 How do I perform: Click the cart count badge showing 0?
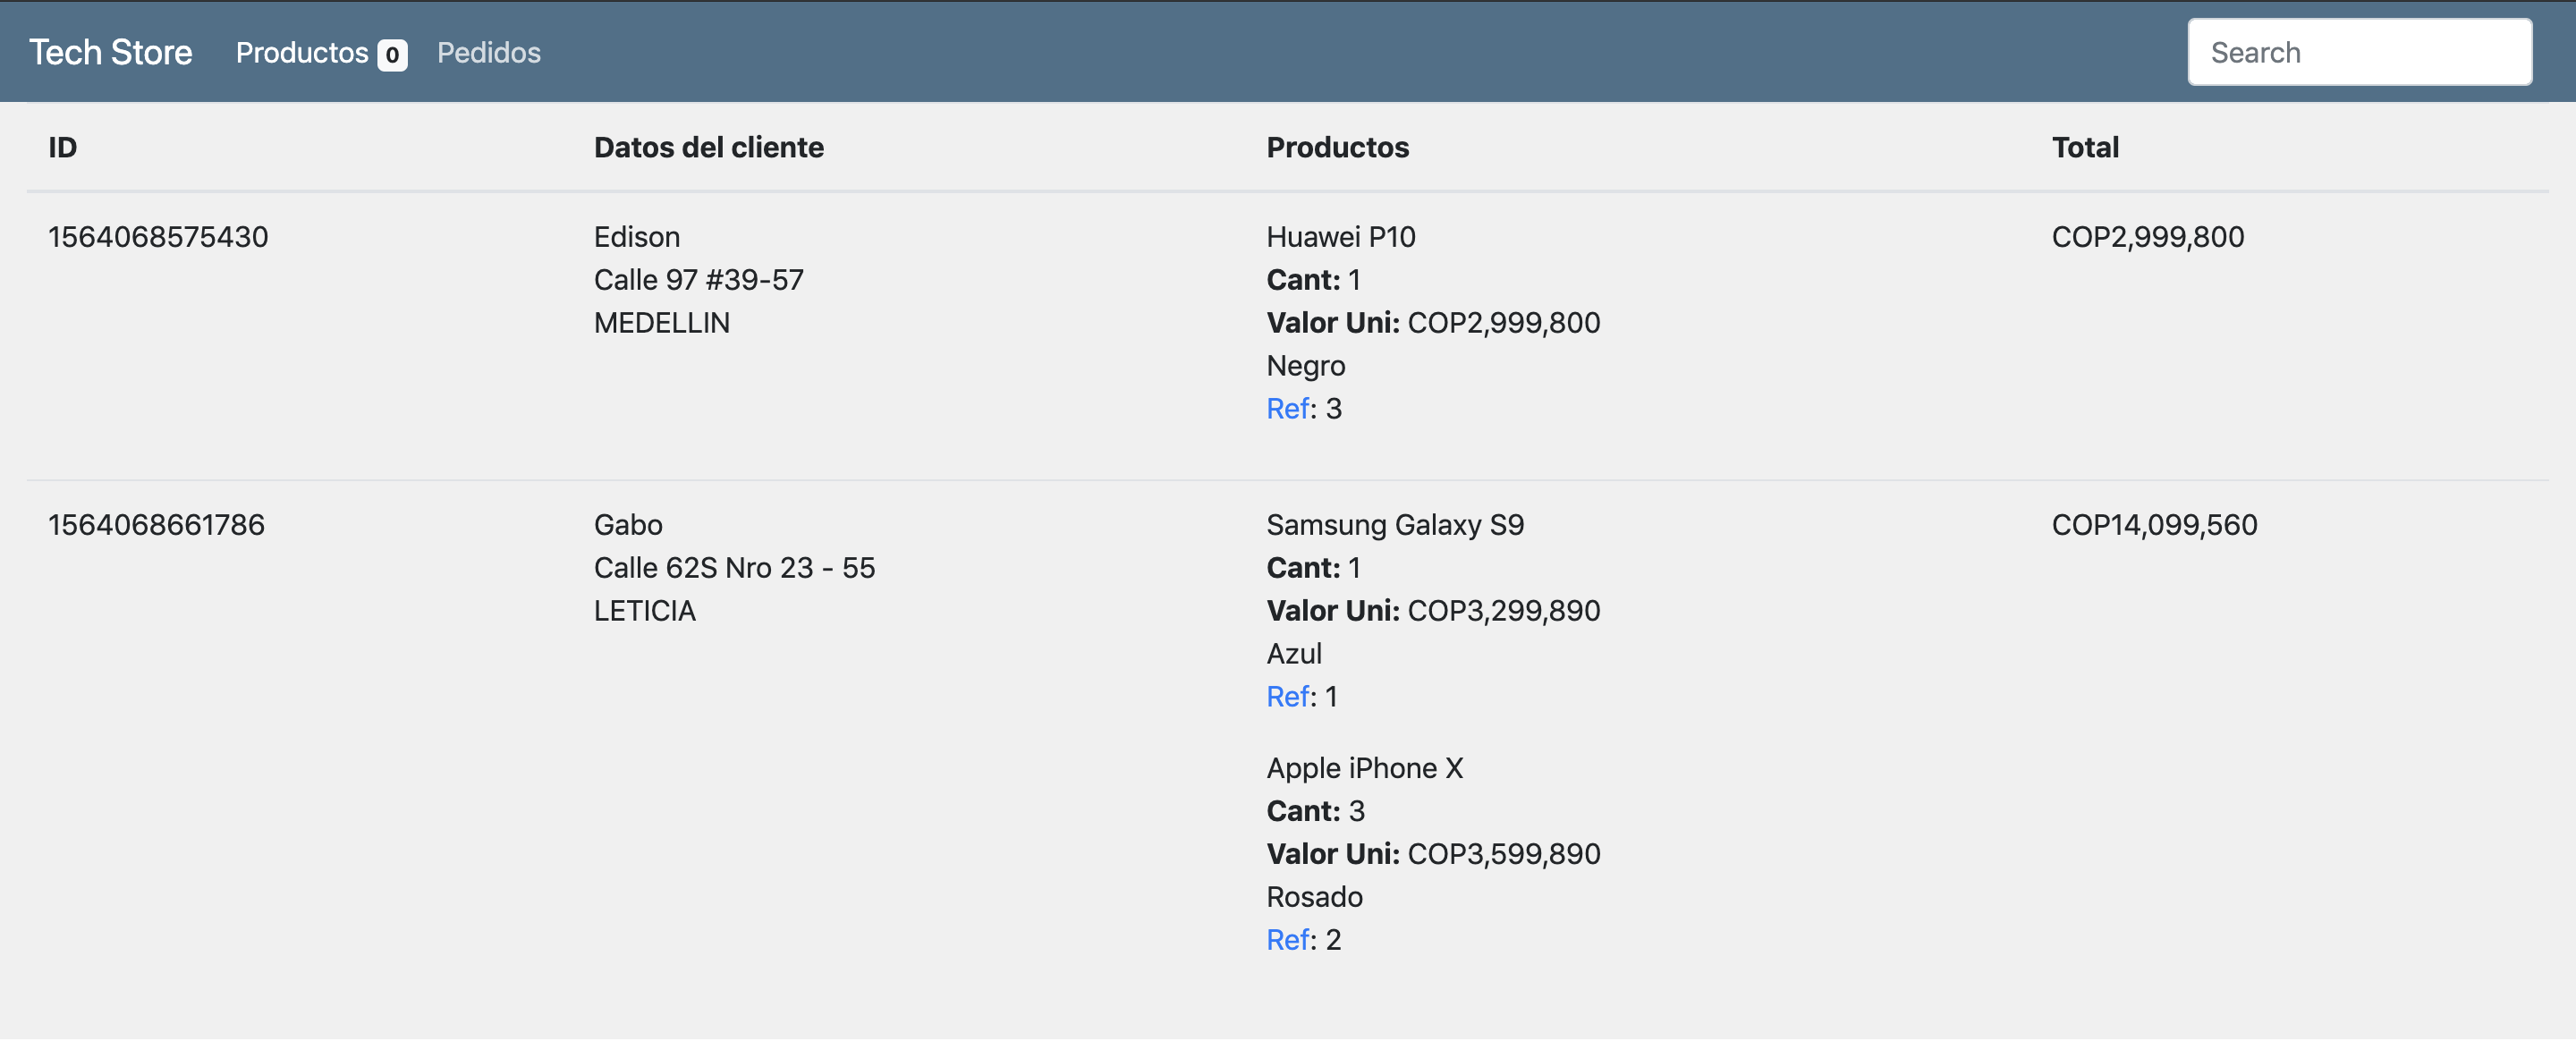[x=392, y=55]
